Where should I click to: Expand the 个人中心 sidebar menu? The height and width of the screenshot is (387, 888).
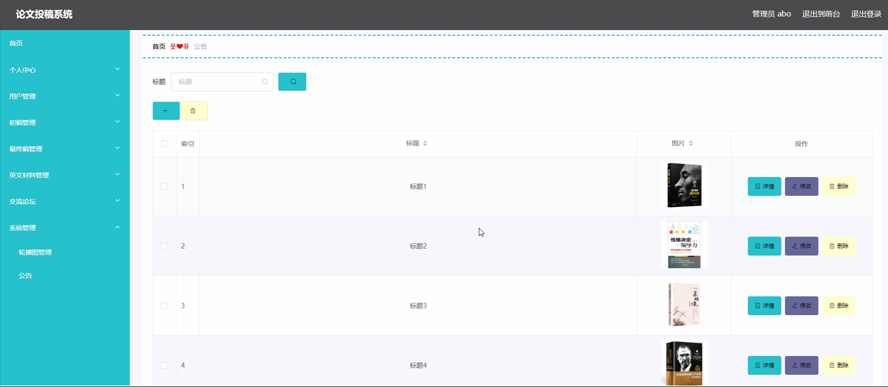pyautogui.click(x=65, y=70)
